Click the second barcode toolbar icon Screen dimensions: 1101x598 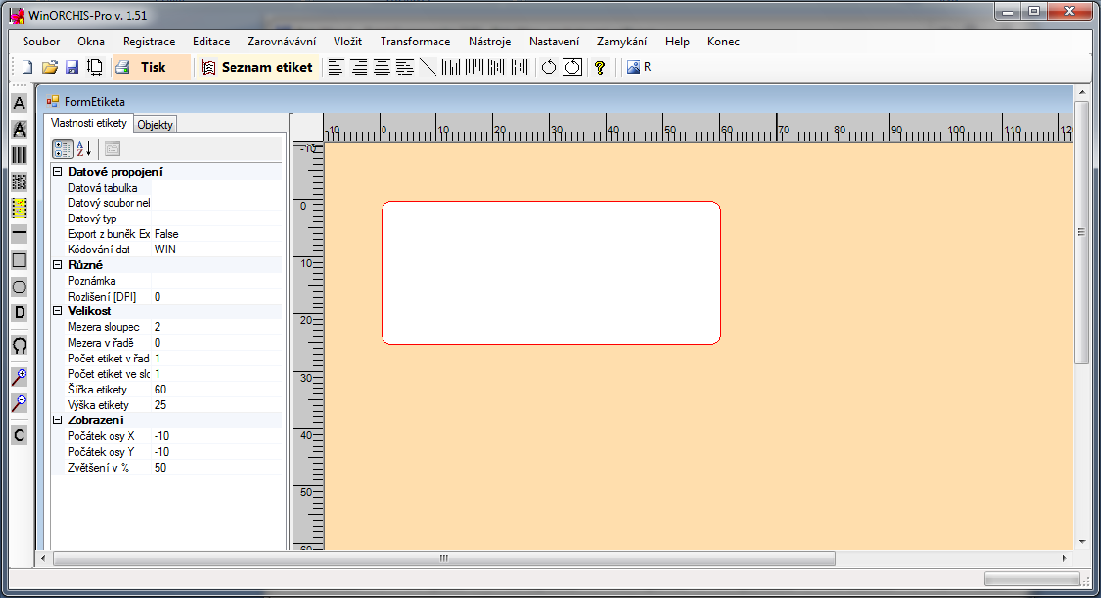tap(474, 67)
